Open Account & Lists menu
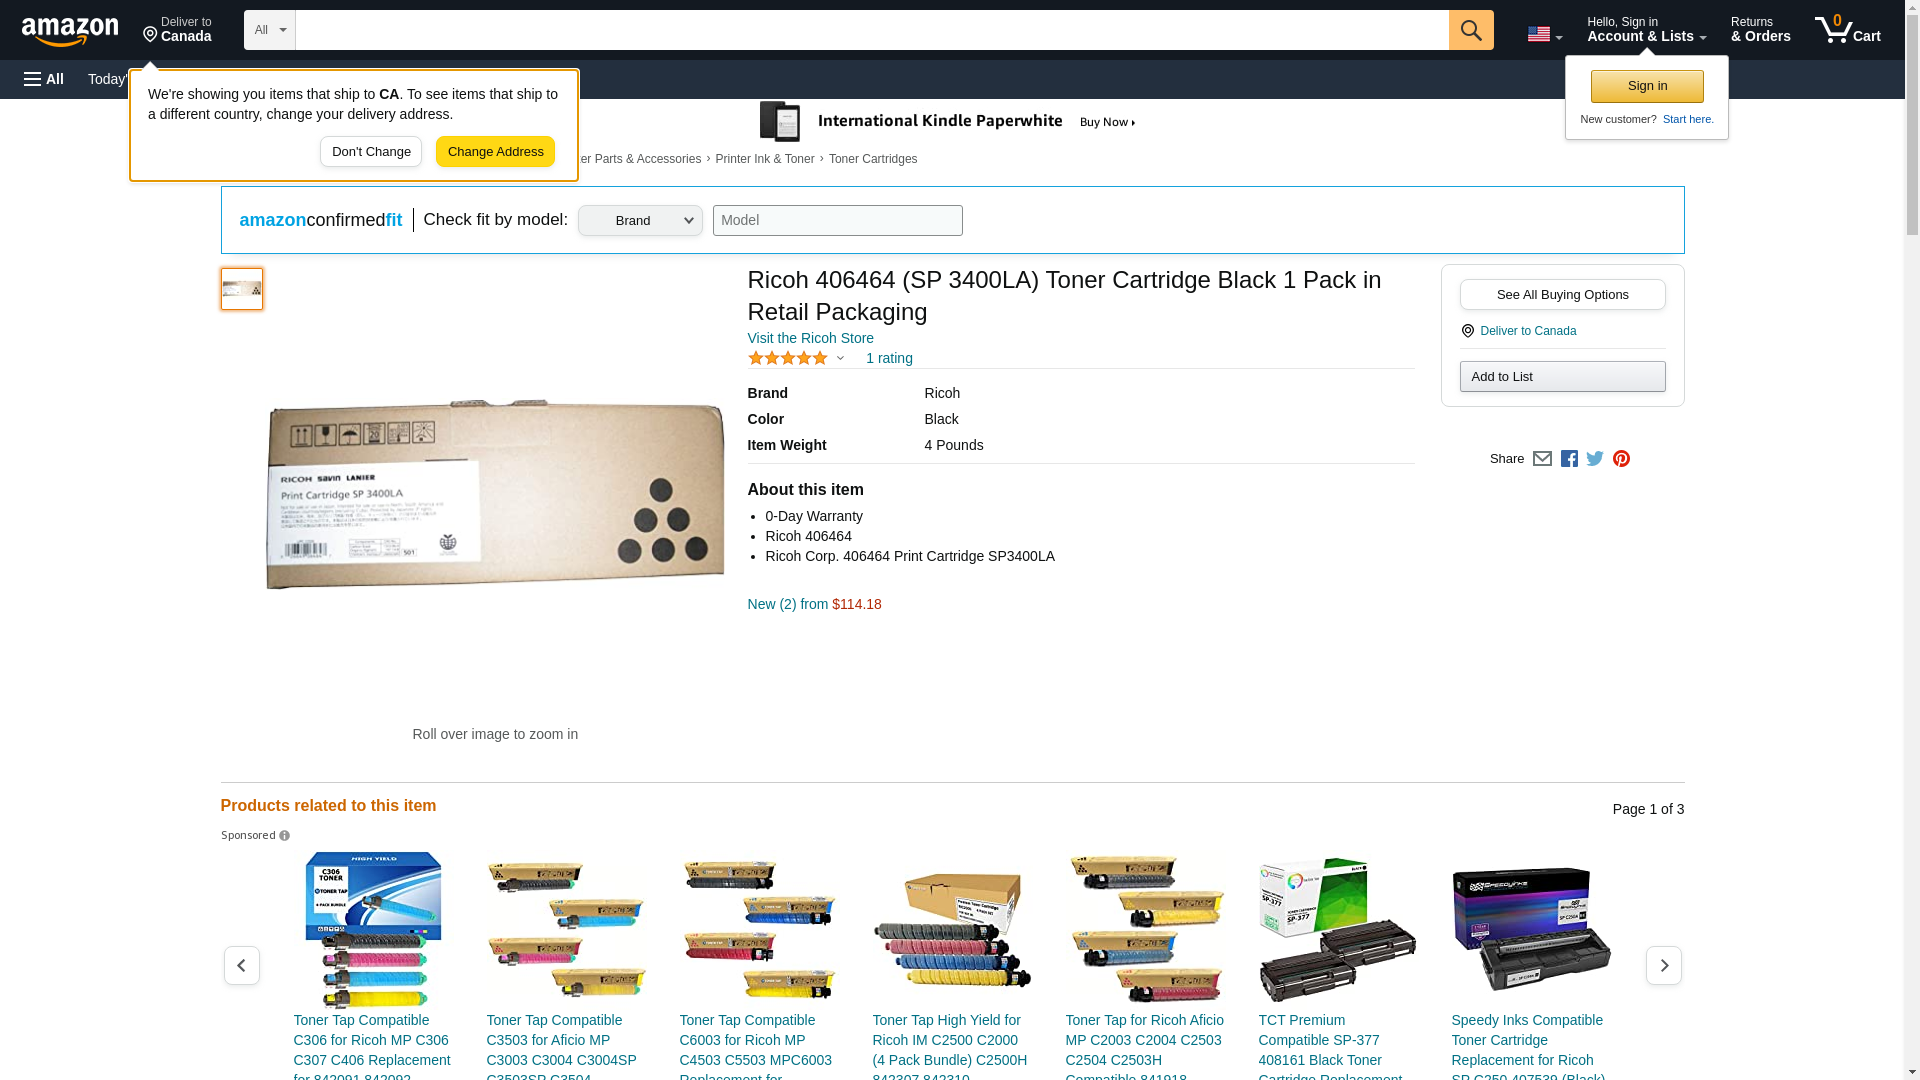This screenshot has width=1920, height=1080. point(1646,30)
